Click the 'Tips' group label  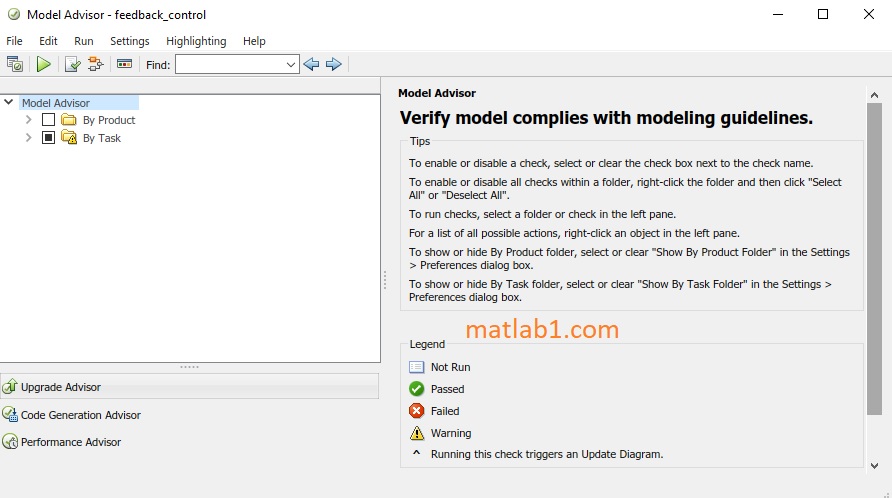click(x=420, y=141)
